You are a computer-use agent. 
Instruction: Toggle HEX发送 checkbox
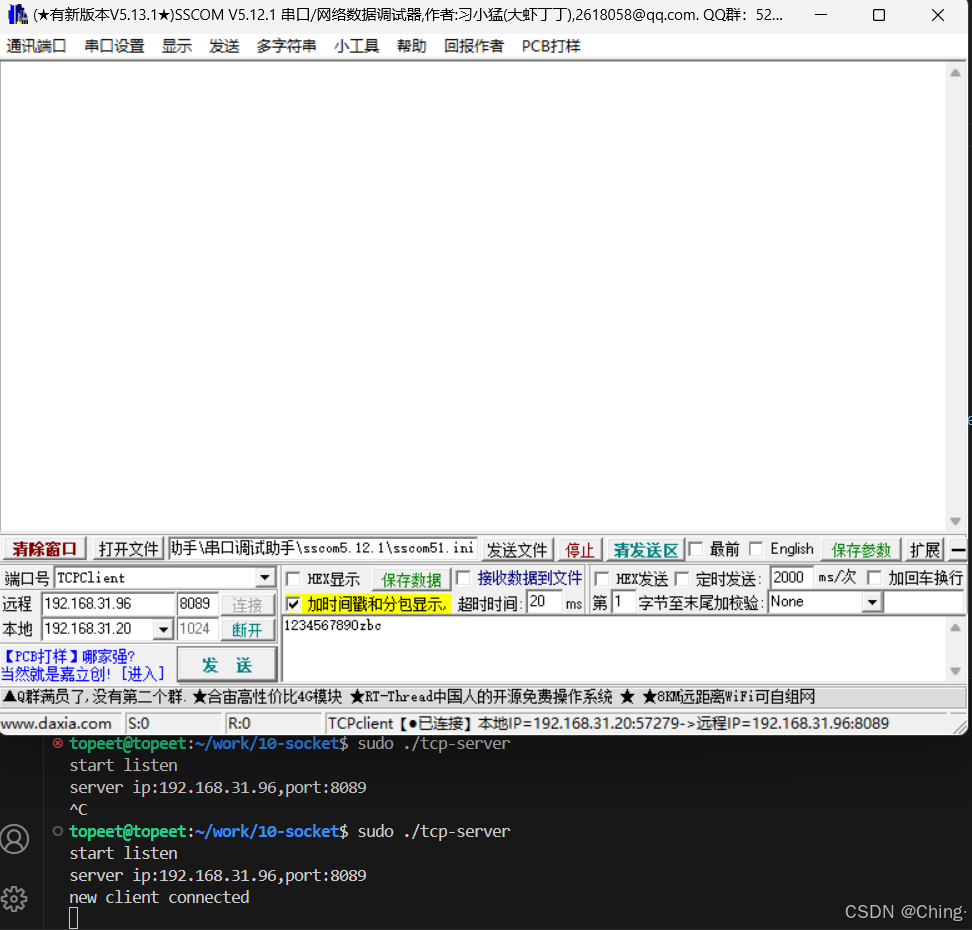pos(601,579)
